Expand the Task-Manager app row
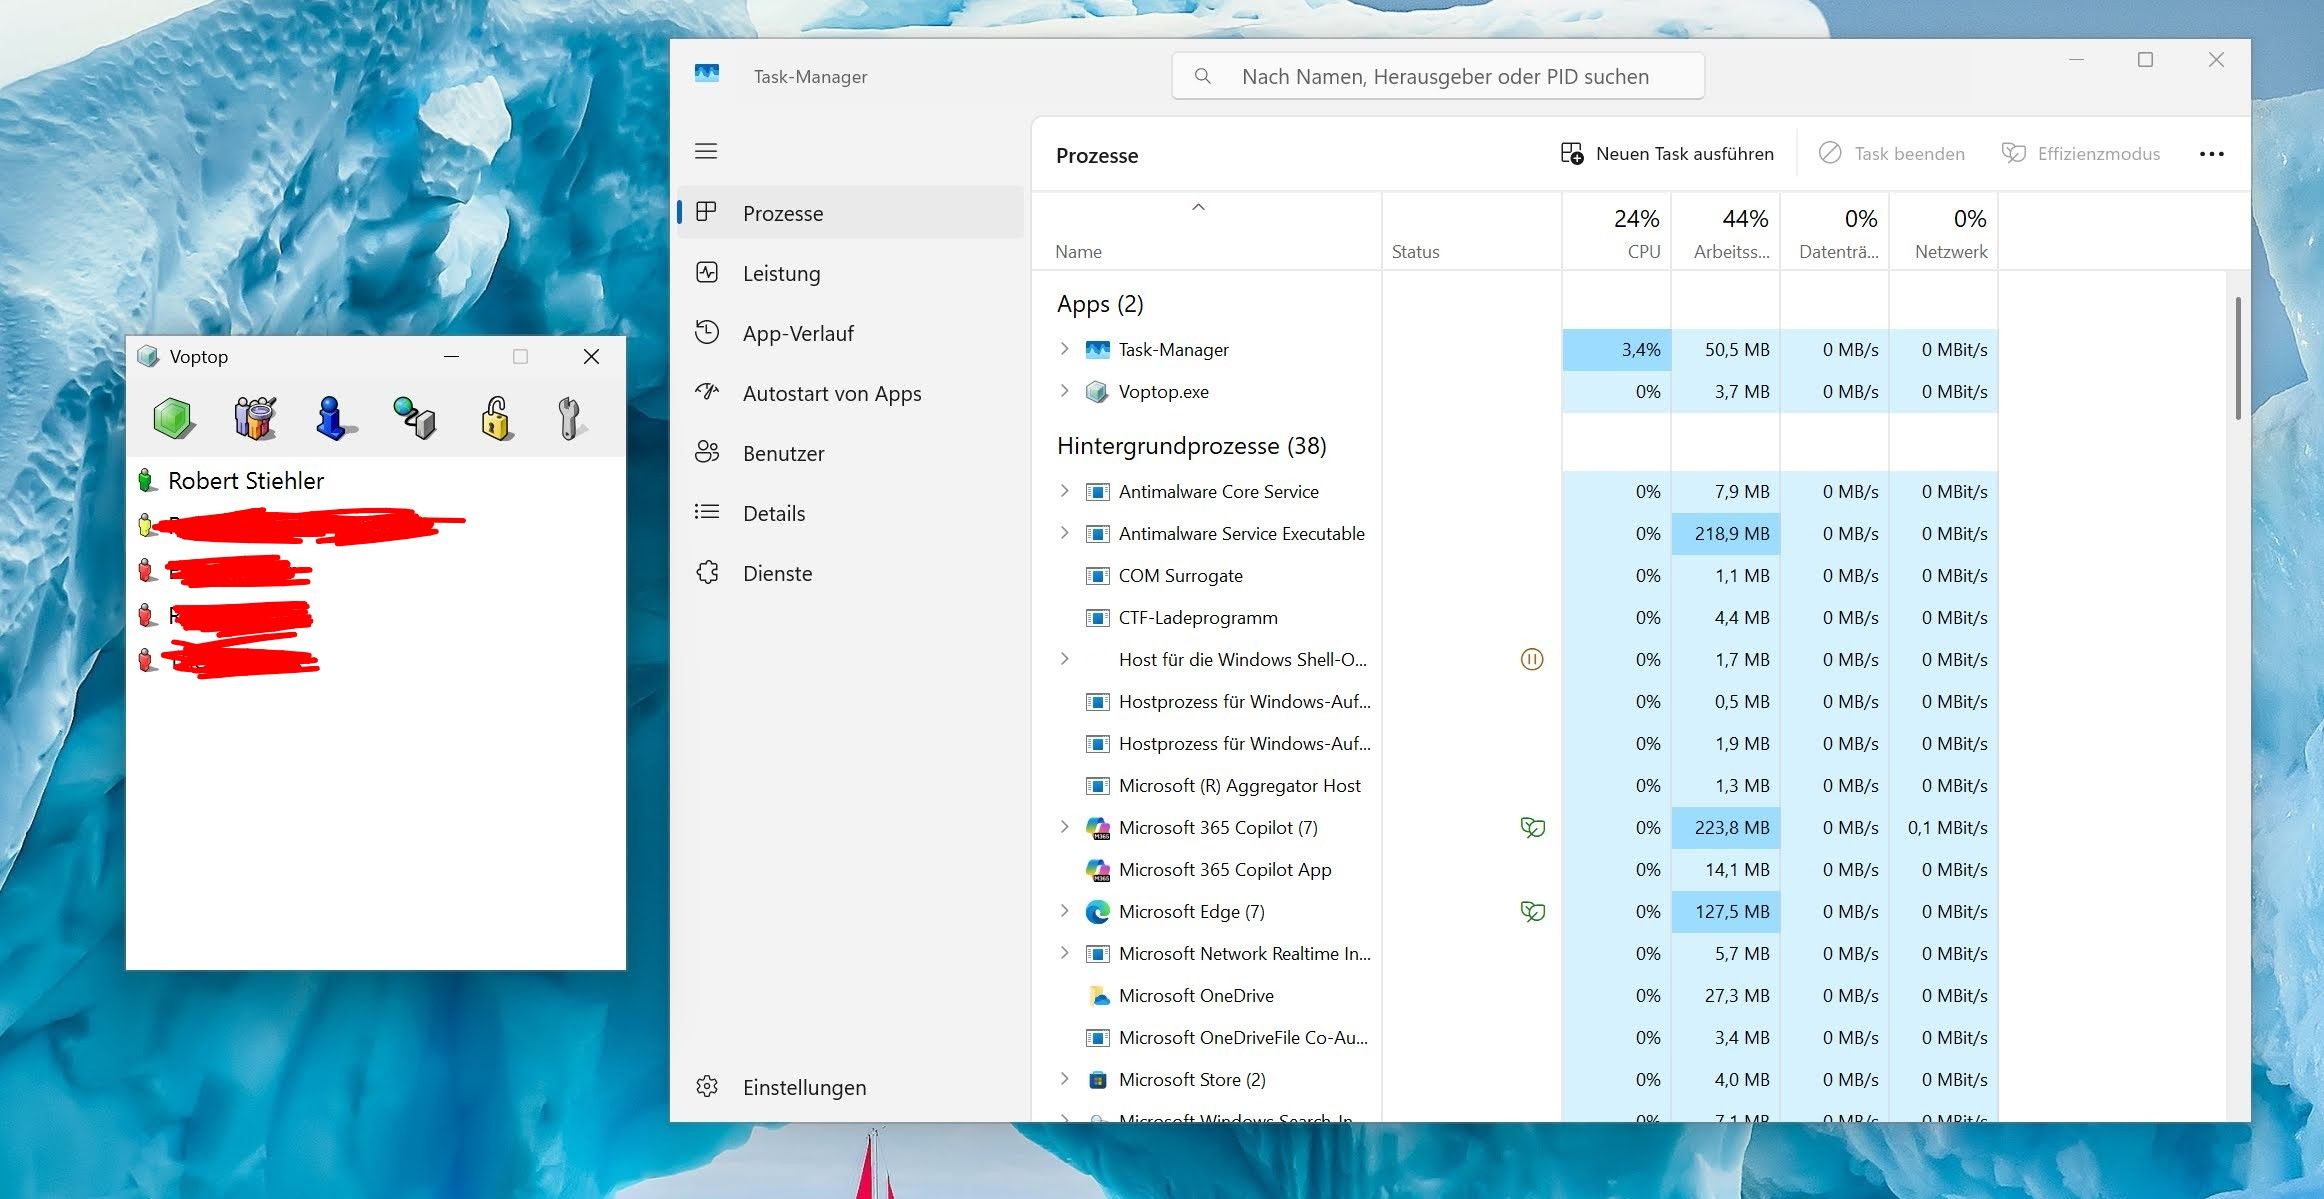This screenshot has height=1199, width=2324. tap(1064, 349)
